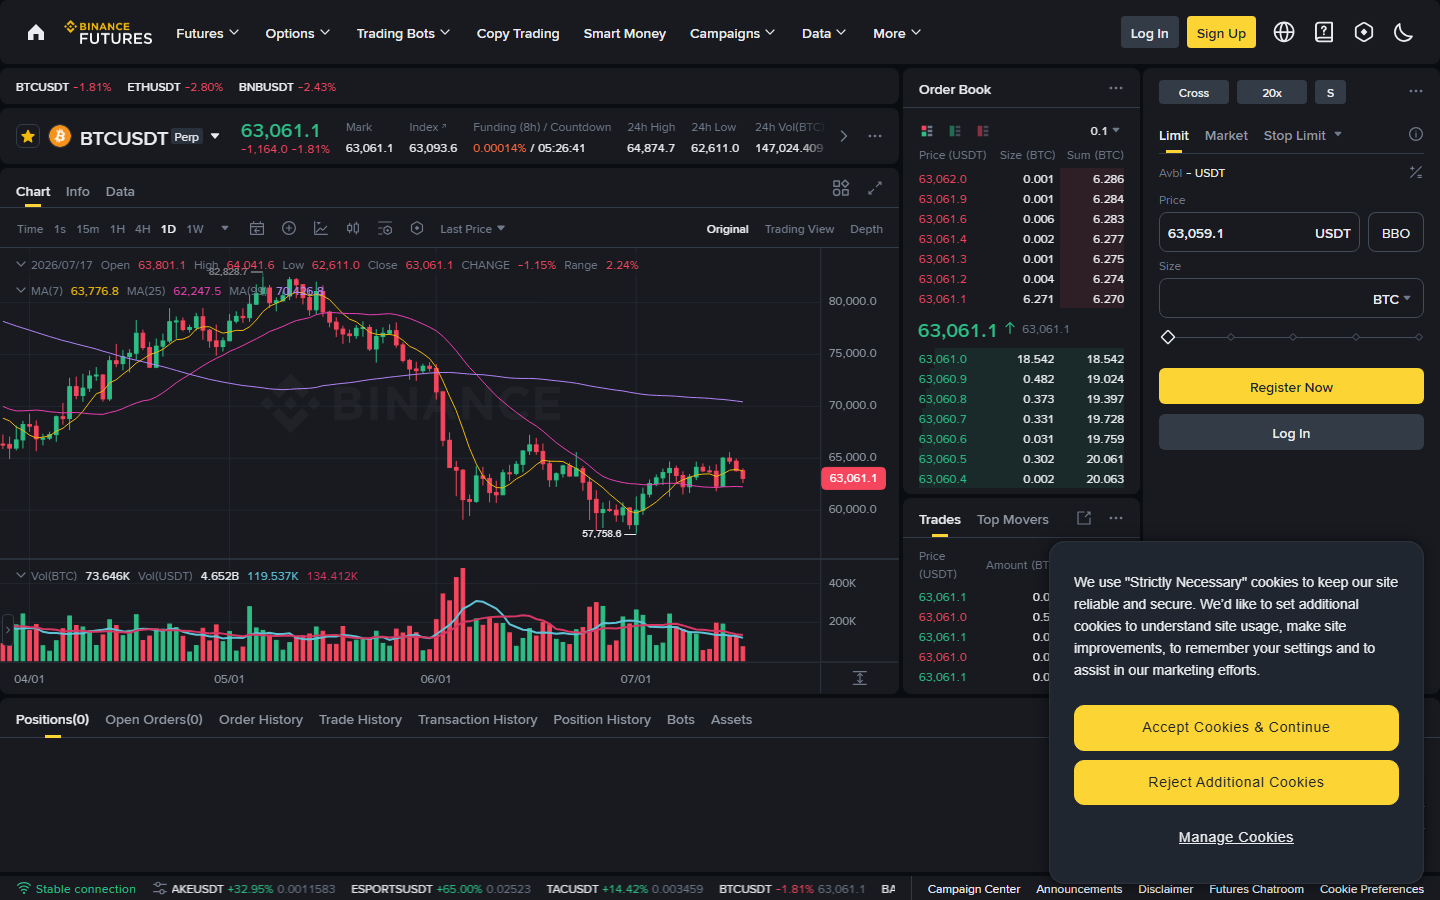Open the Info tab
This screenshot has width=1440, height=900.
point(78,191)
